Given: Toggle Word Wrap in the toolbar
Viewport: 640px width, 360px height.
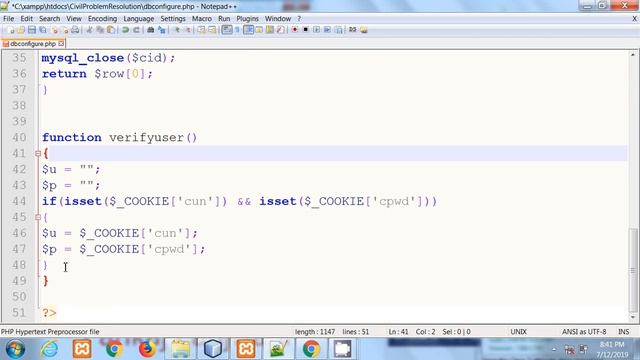Looking at the screenshot, I should 227,30.
